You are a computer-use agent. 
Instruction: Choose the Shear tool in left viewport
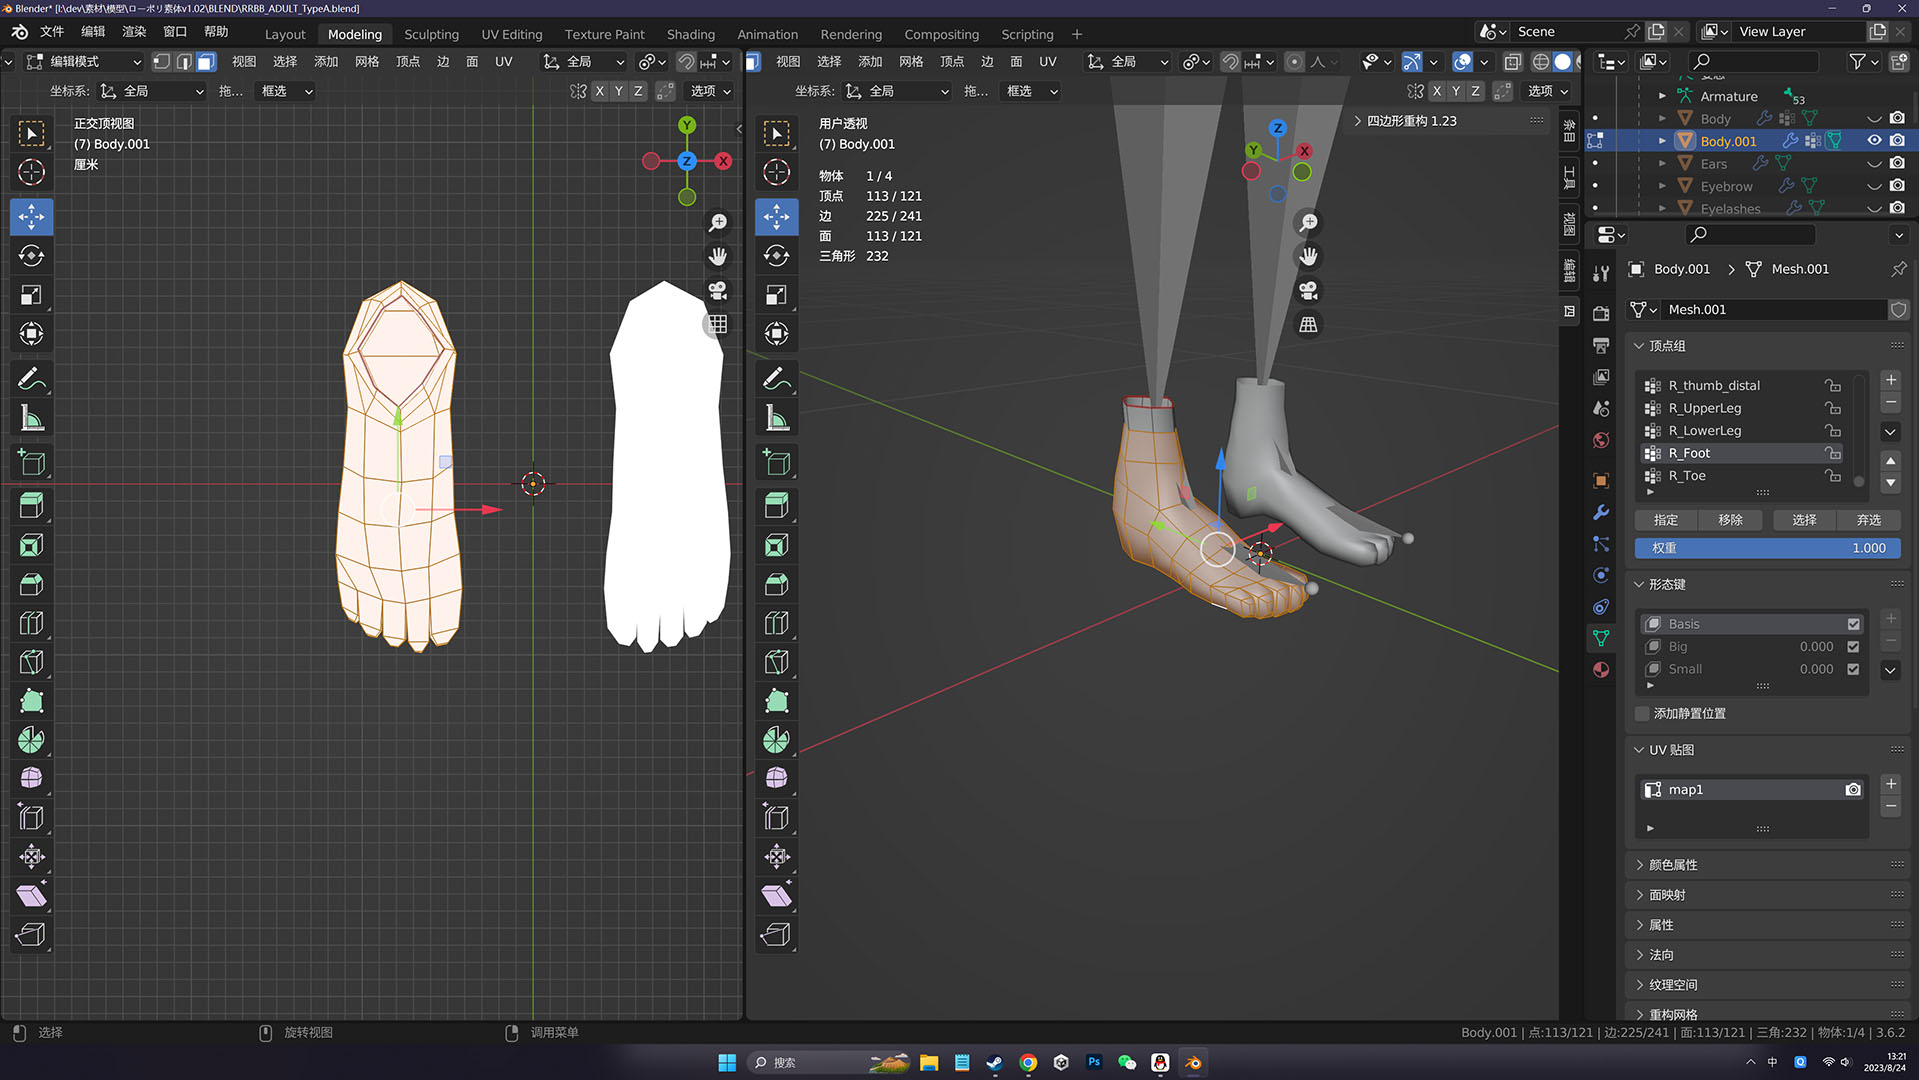point(31,895)
